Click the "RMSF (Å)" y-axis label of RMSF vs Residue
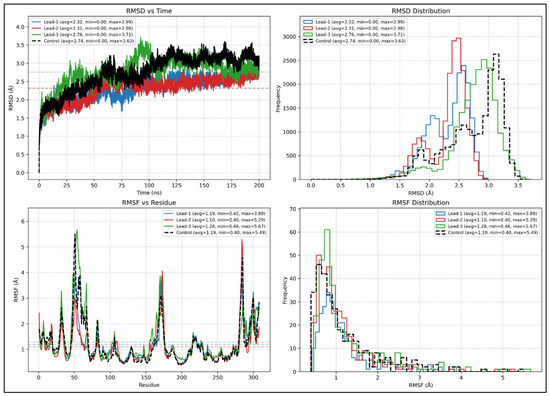This screenshot has height=396, width=550. pos(15,289)
